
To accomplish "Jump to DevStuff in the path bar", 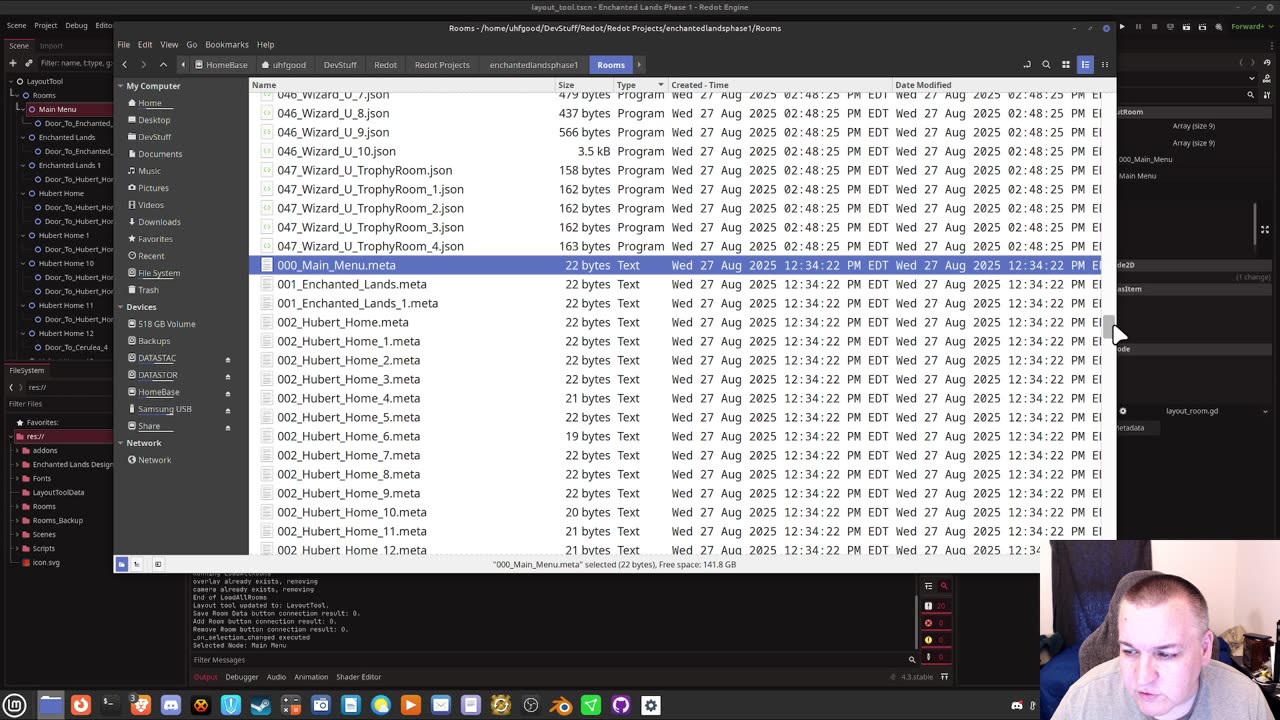I will (340, 65).
